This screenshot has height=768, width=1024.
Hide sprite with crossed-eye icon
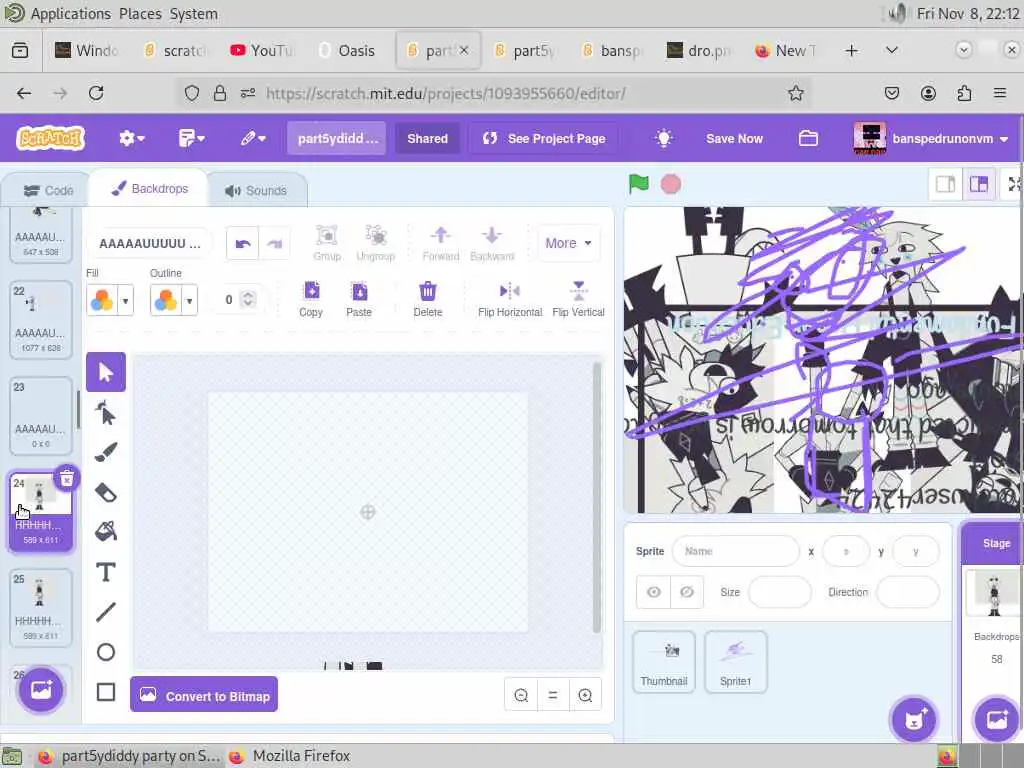pyautogui.click(x=686, y=592)
